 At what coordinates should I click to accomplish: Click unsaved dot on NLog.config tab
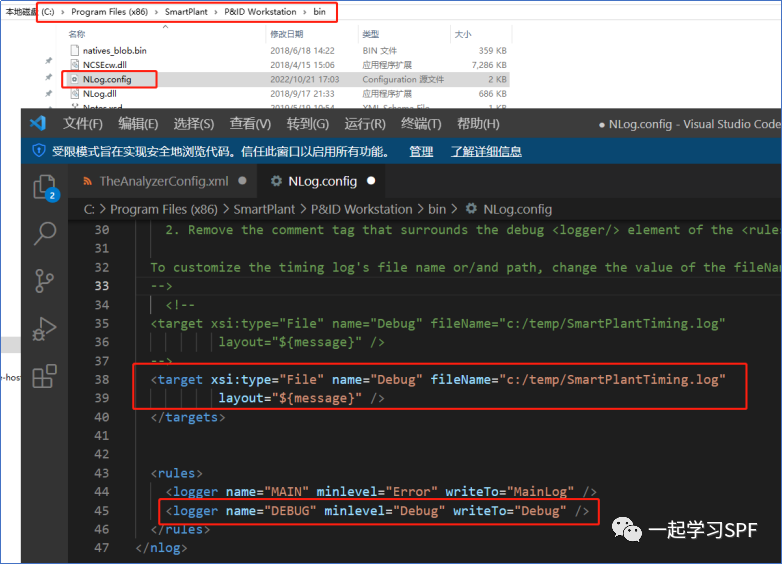pyautogui.click(x=371, y=181)
